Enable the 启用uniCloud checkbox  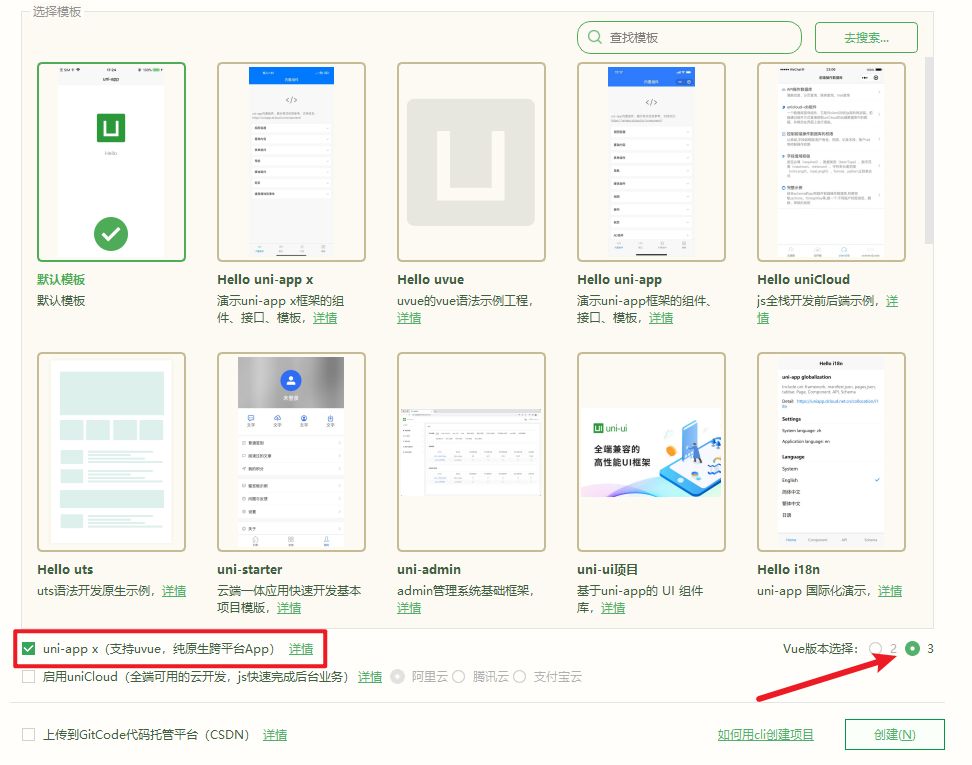coord(29,676)
